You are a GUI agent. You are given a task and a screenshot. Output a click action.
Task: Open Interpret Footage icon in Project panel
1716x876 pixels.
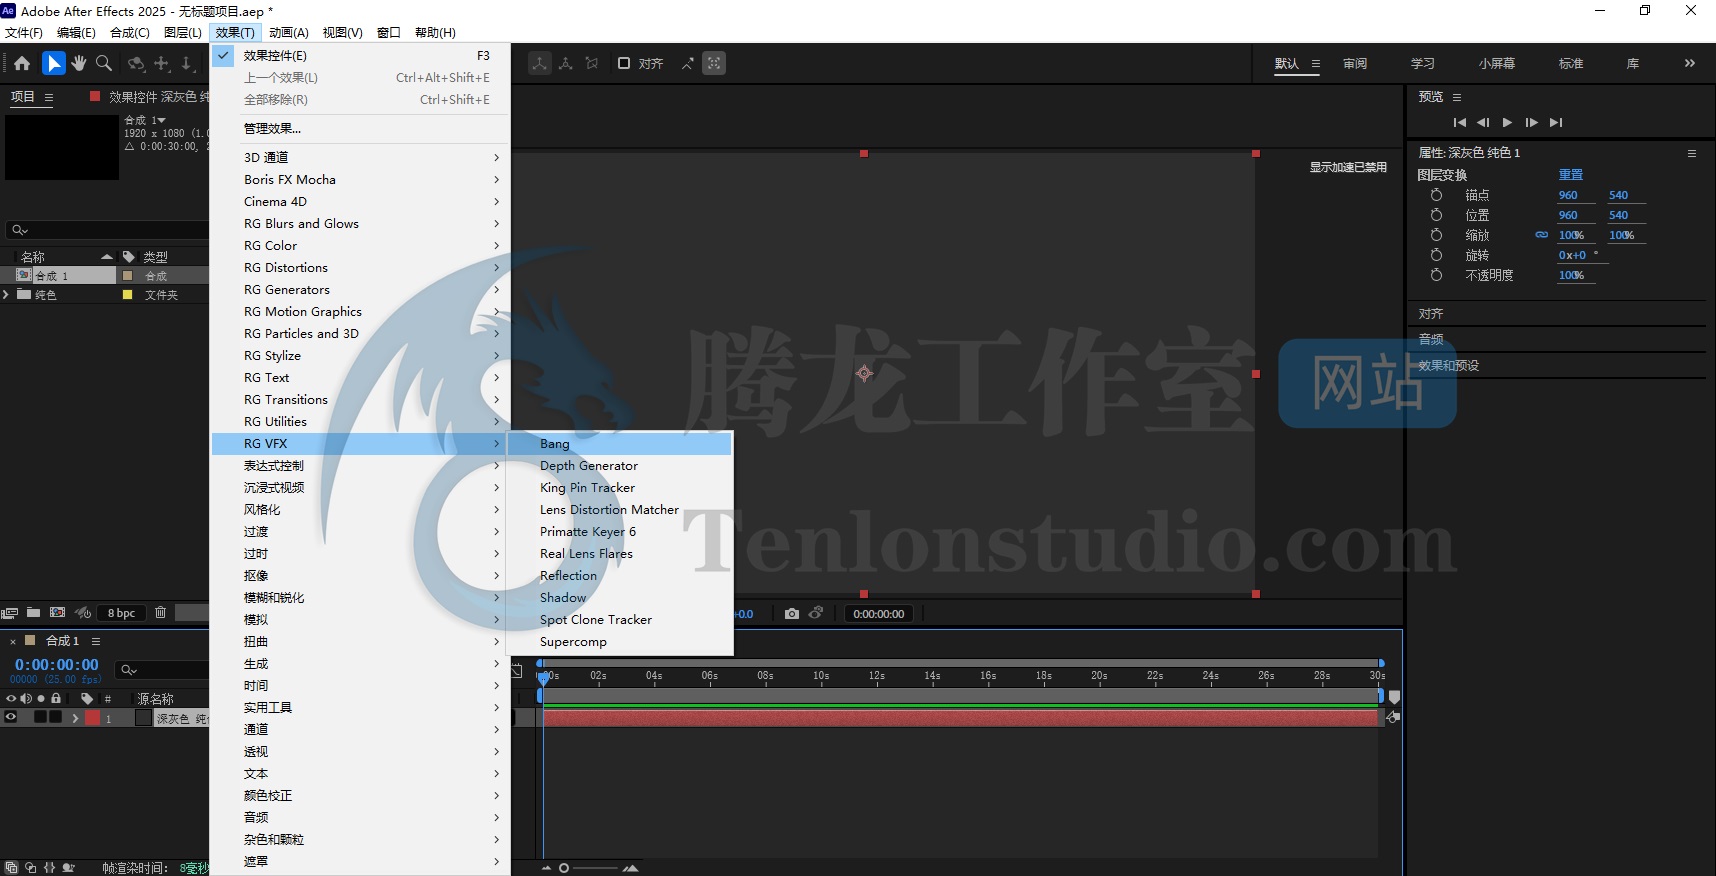(10, 612)
